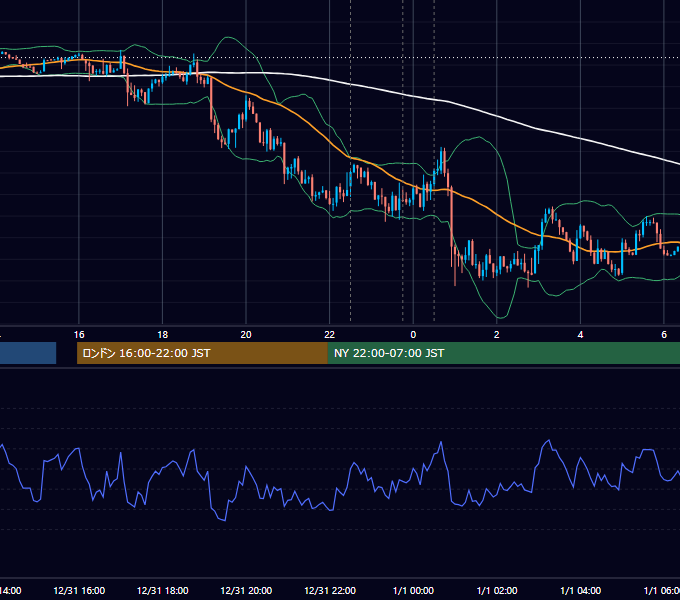Click the "12/31 22:00" date label
This screenshot has width=680, height=600.
pyautogui.click(x=330, y=590)
